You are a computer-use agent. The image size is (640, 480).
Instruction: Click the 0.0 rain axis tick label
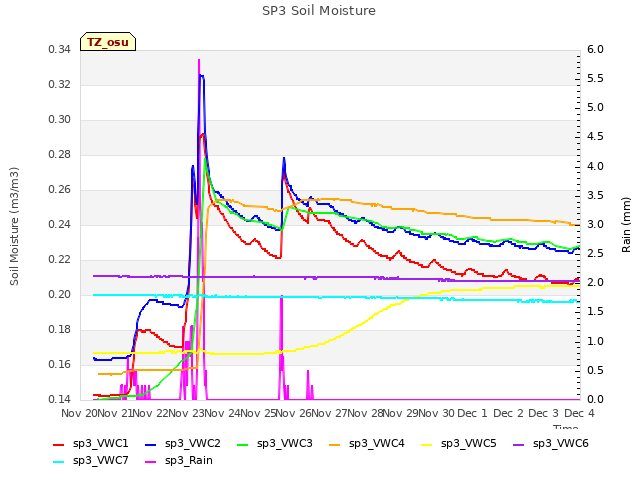point(596,400)
